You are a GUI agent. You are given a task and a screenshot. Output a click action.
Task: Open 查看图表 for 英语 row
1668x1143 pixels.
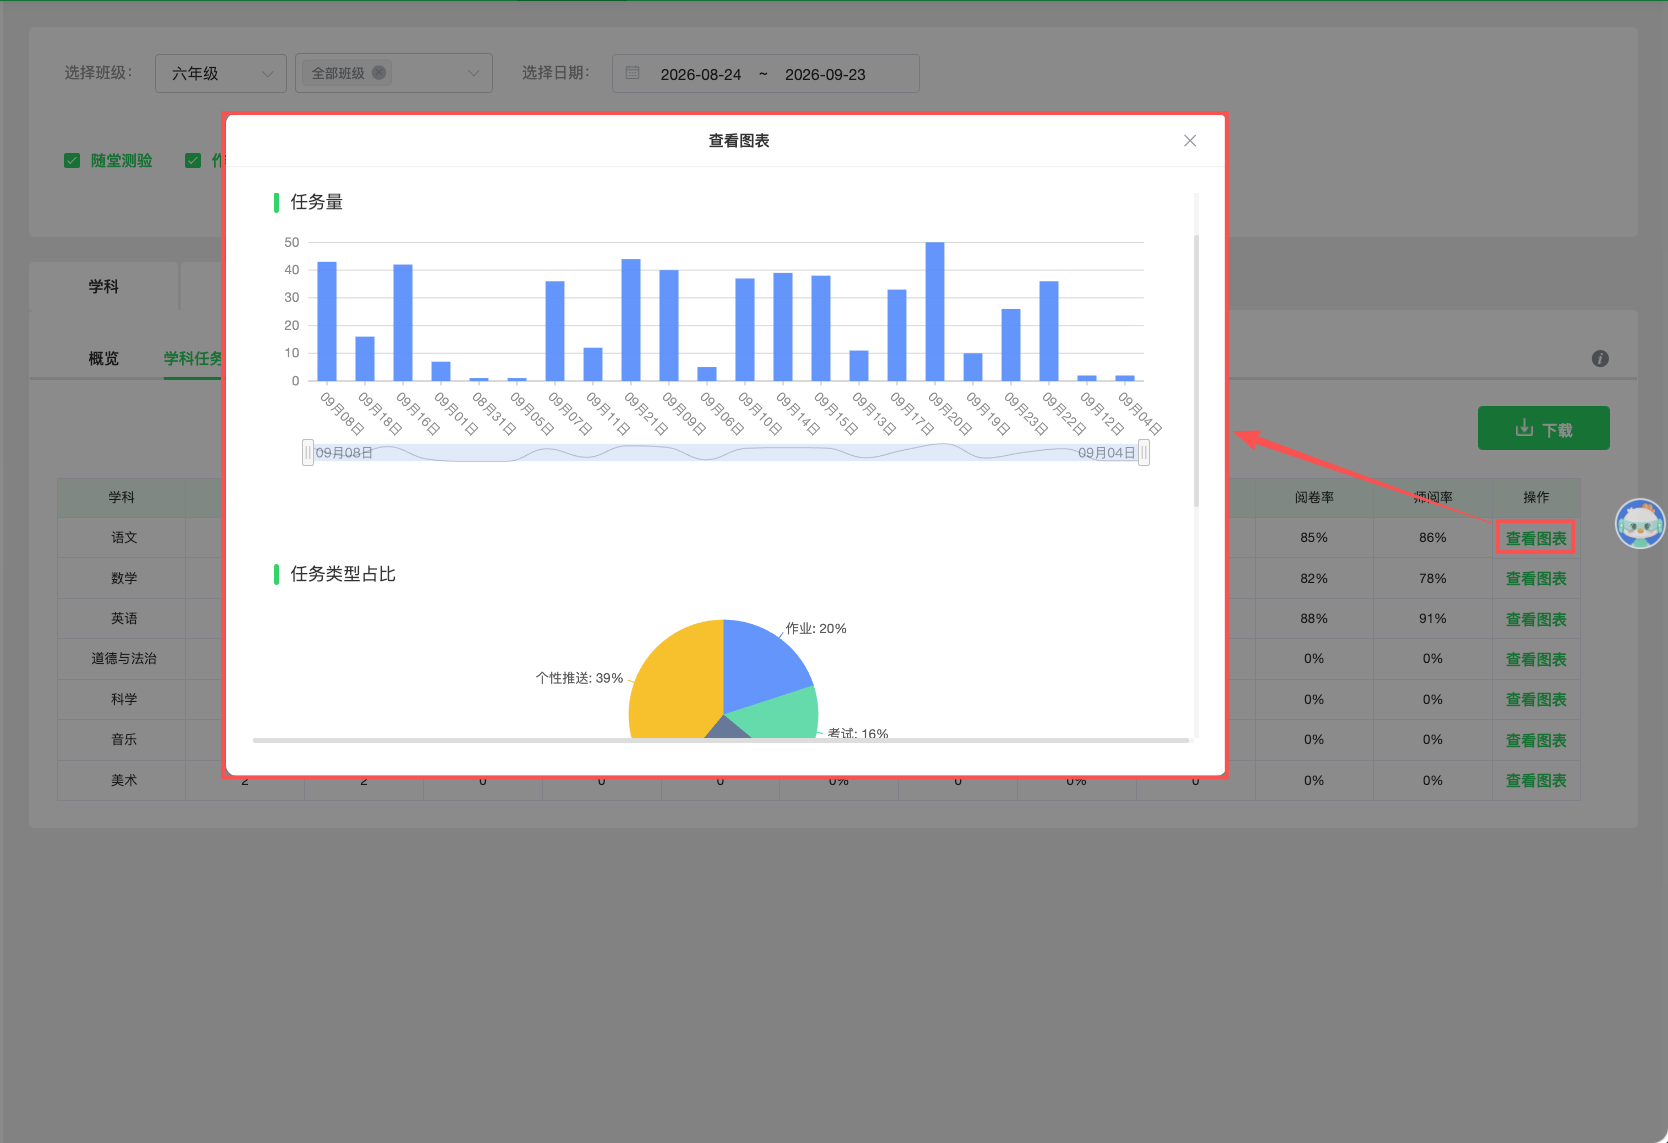click(1536, 619)
